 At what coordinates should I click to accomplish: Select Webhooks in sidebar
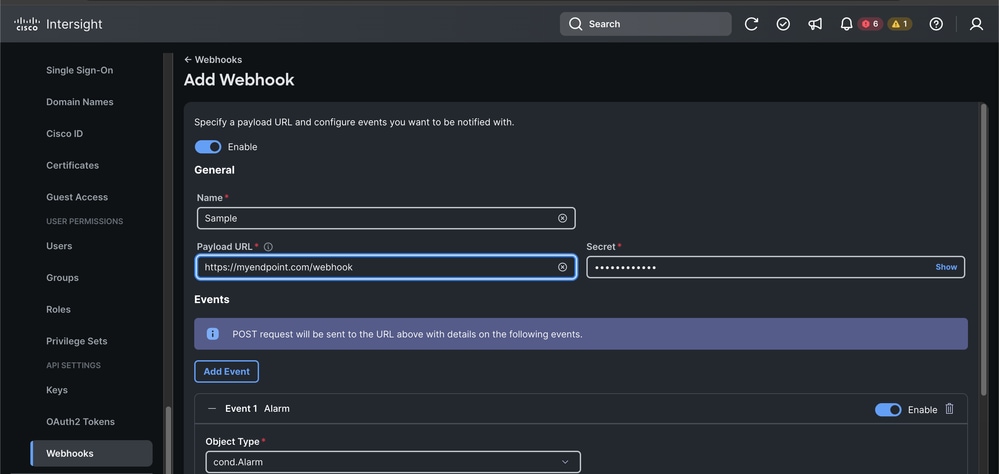pos(91,454)
